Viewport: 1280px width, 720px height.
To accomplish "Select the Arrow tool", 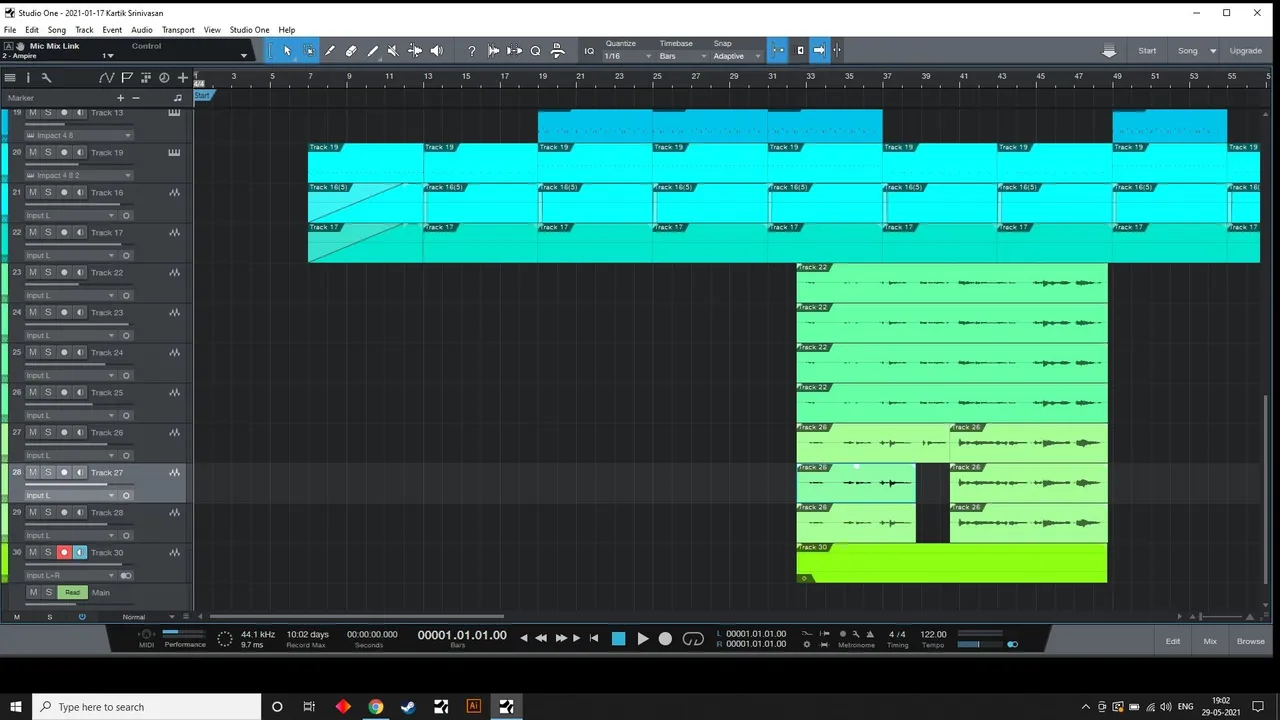I will pyautogui.click(x=287, y=51).
